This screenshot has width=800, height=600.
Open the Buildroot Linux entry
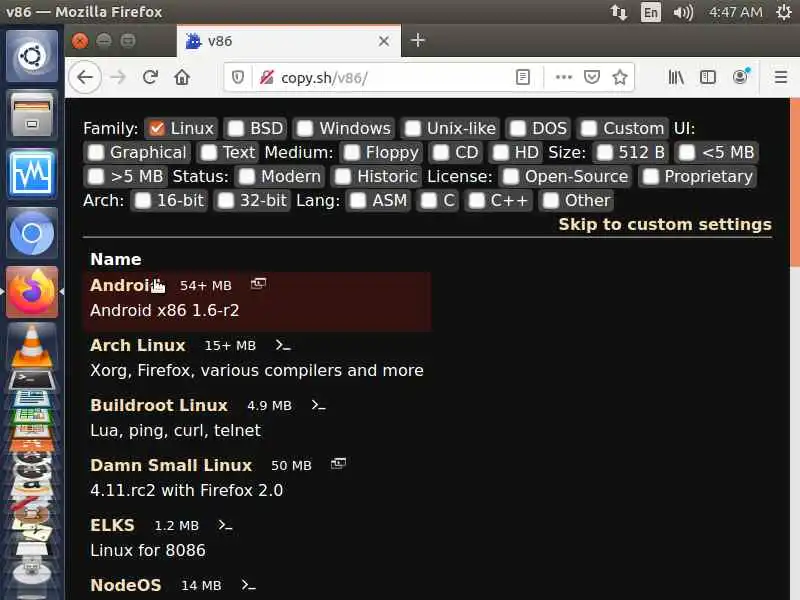(257, 417)
